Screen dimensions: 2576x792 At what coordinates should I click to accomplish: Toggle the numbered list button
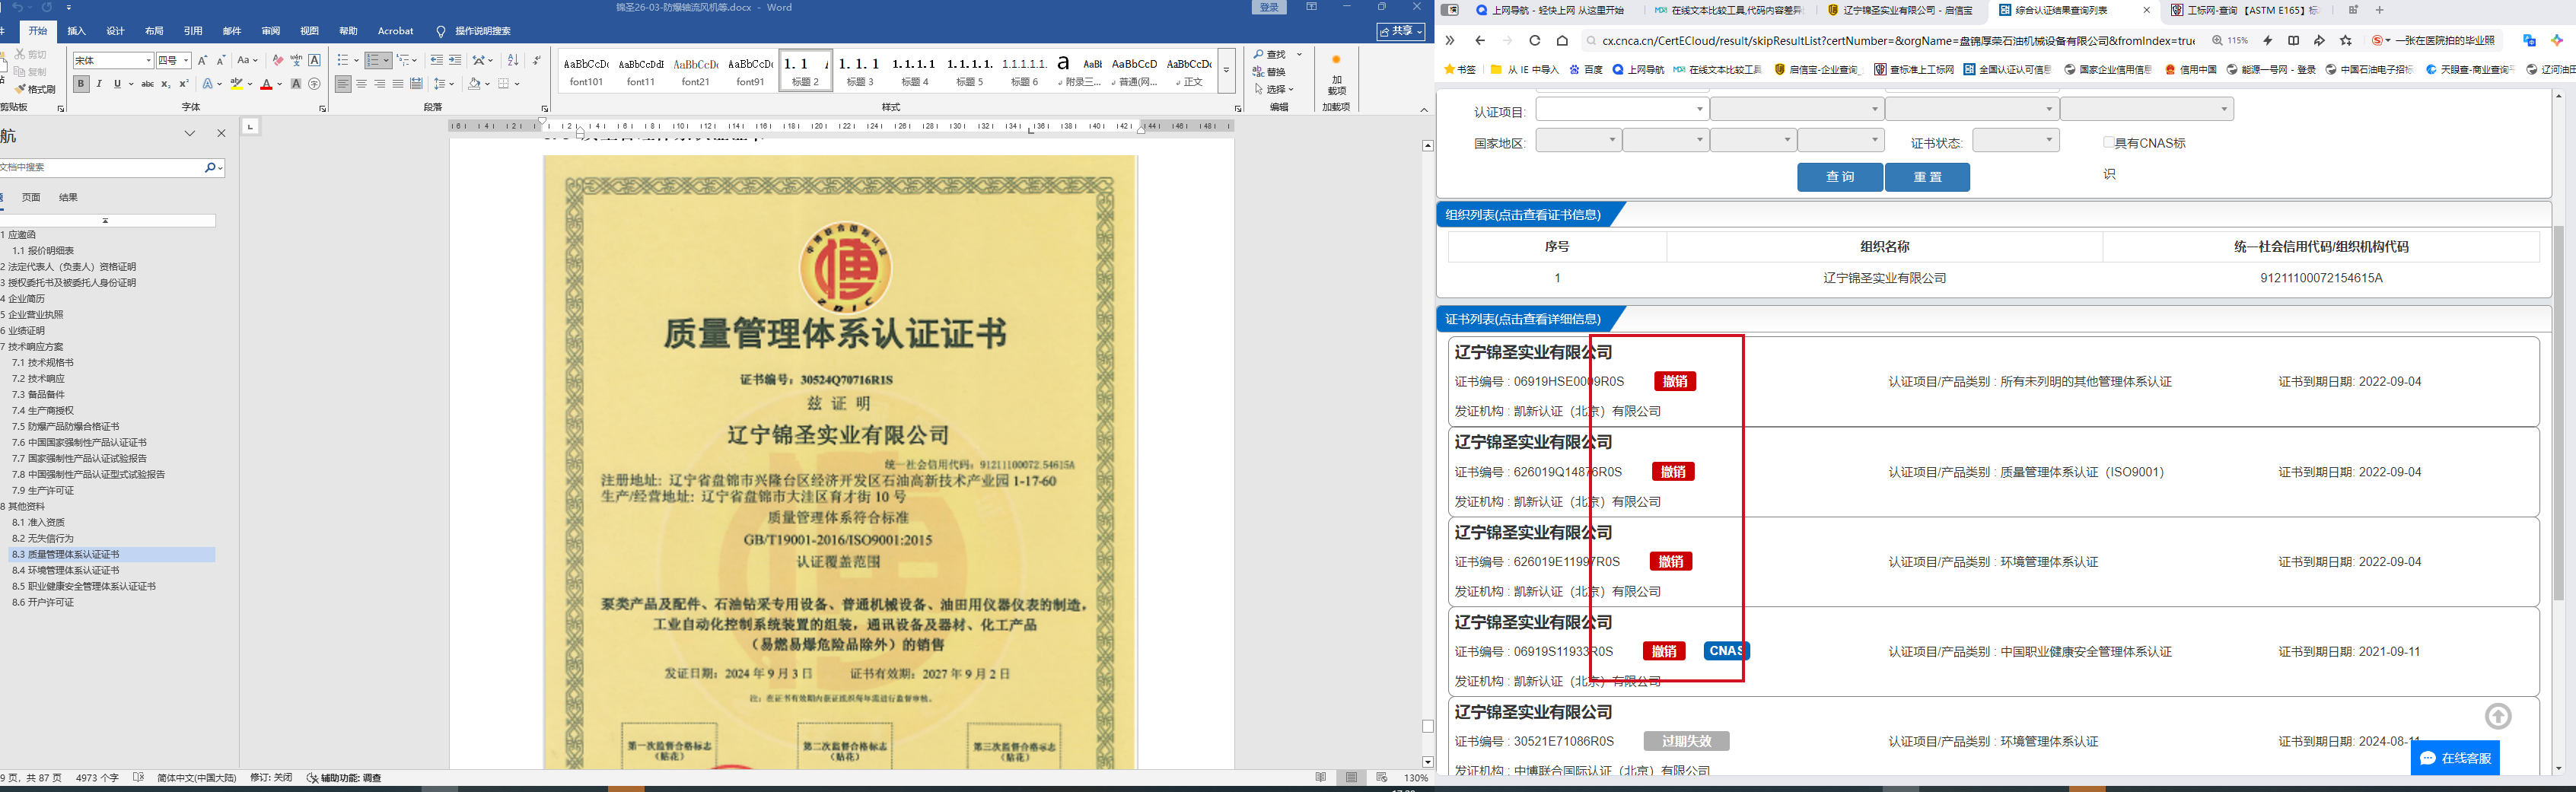pos(373,61)
